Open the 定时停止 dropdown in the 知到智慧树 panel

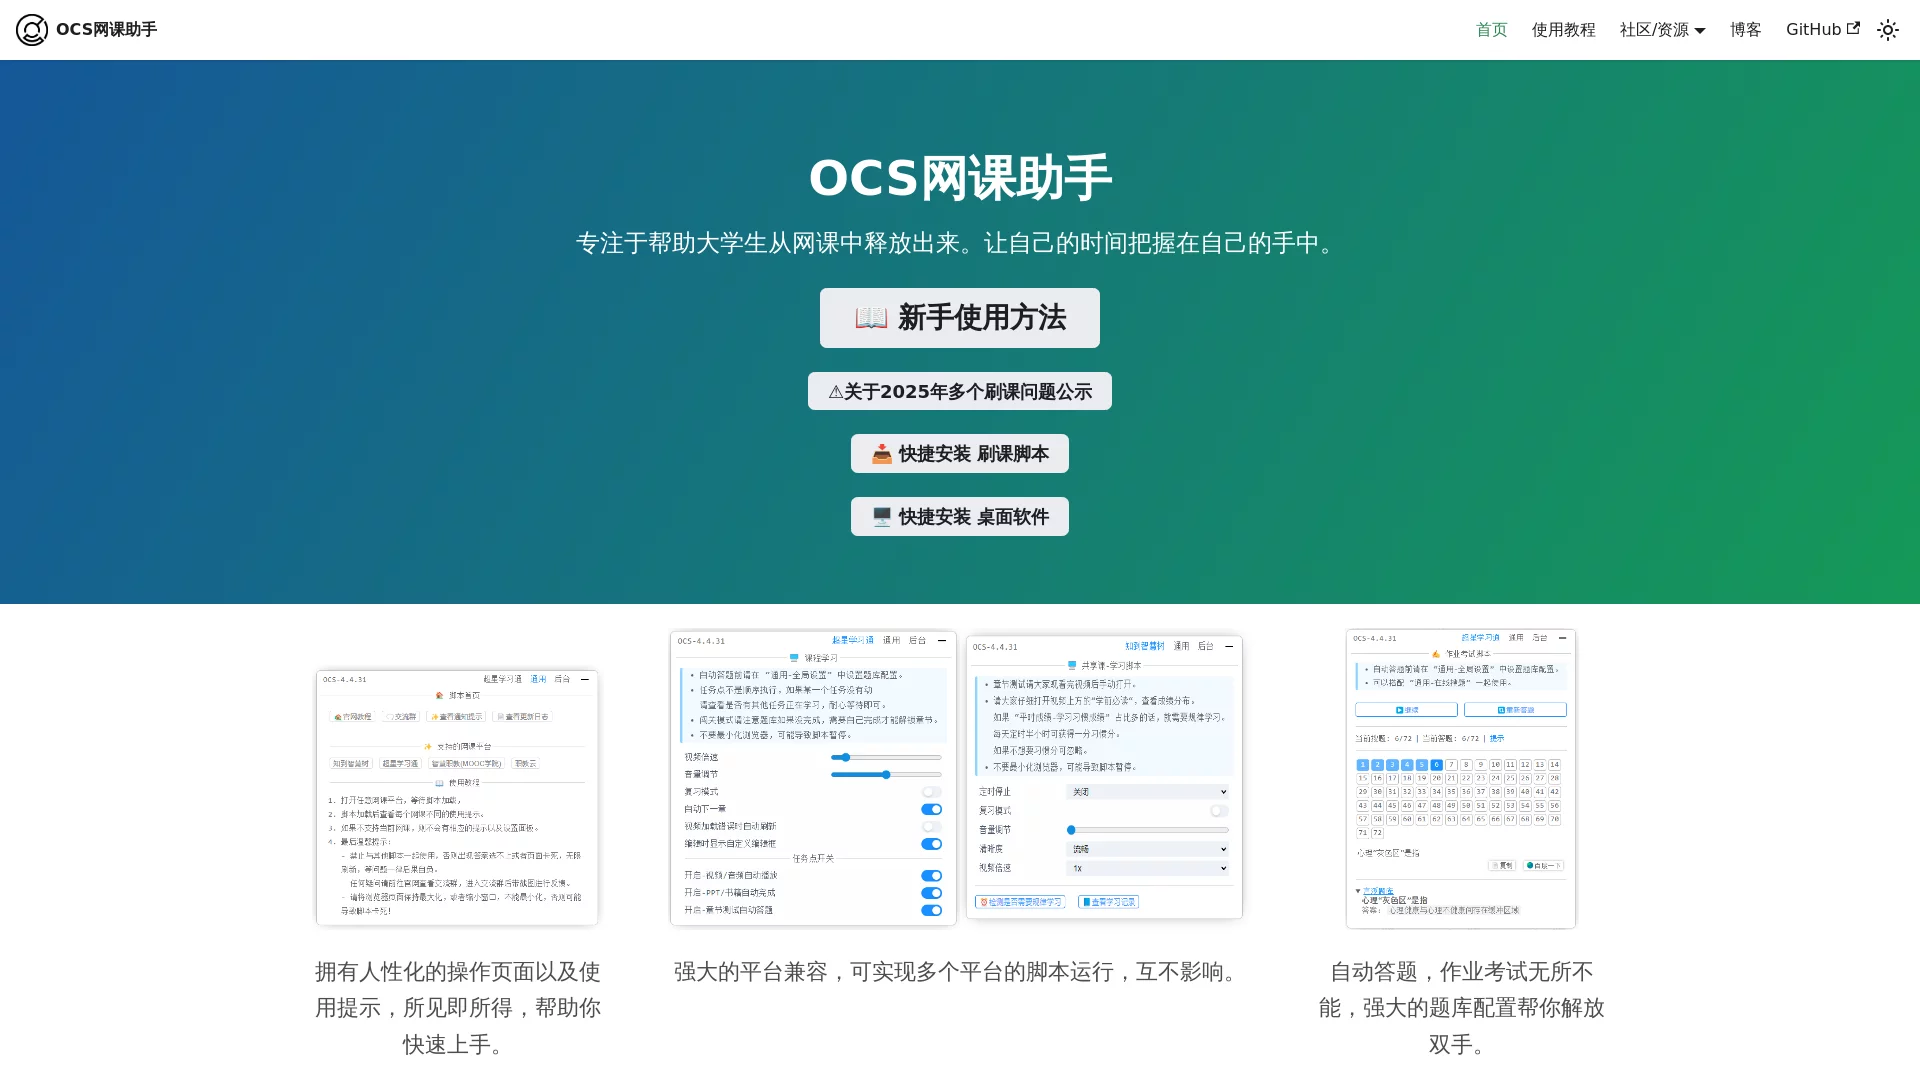(1146, 791)
